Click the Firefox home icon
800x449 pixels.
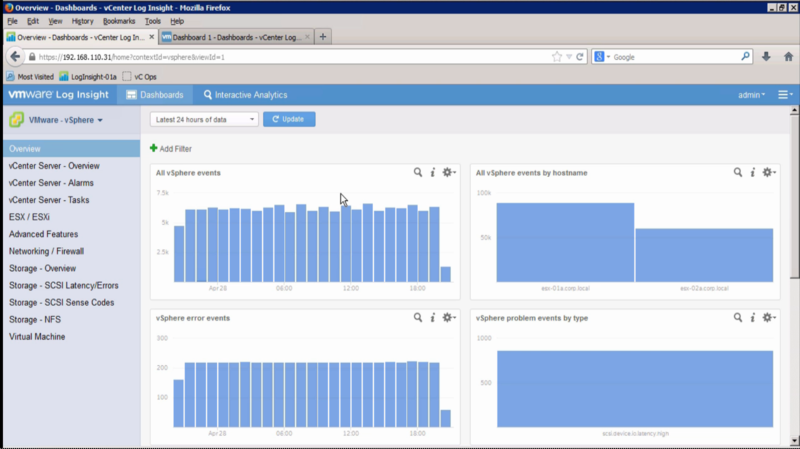pyautogui.click(x=786, y=57)
